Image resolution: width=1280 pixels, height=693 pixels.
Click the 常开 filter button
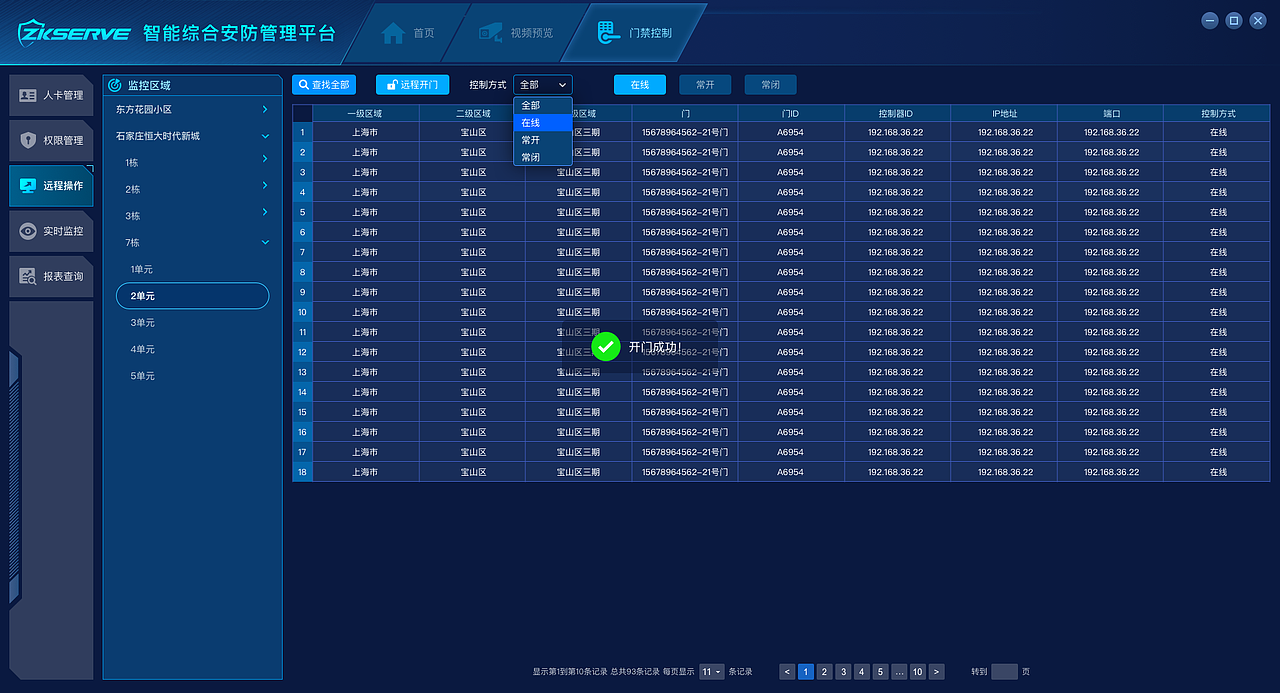705,85
